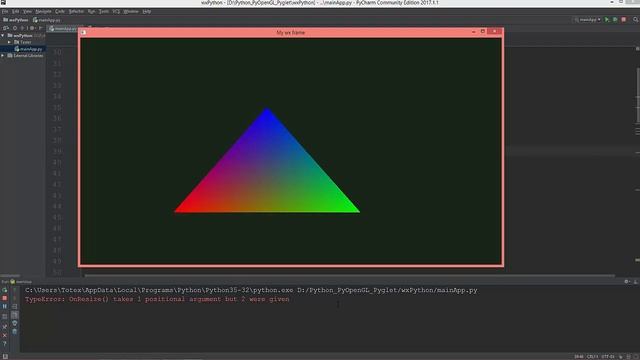The height and width of the screenshot is (360, 640).
Task: Collapse the wxPython project root folder
Action: pyautogui.click(x=3, y=36)
